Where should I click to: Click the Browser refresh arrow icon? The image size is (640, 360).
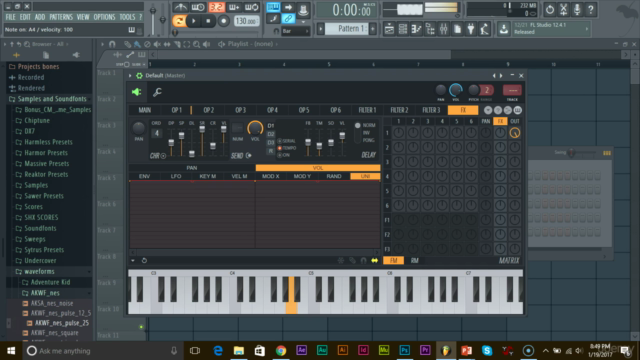pyautogui.click(x=19, y=44)
